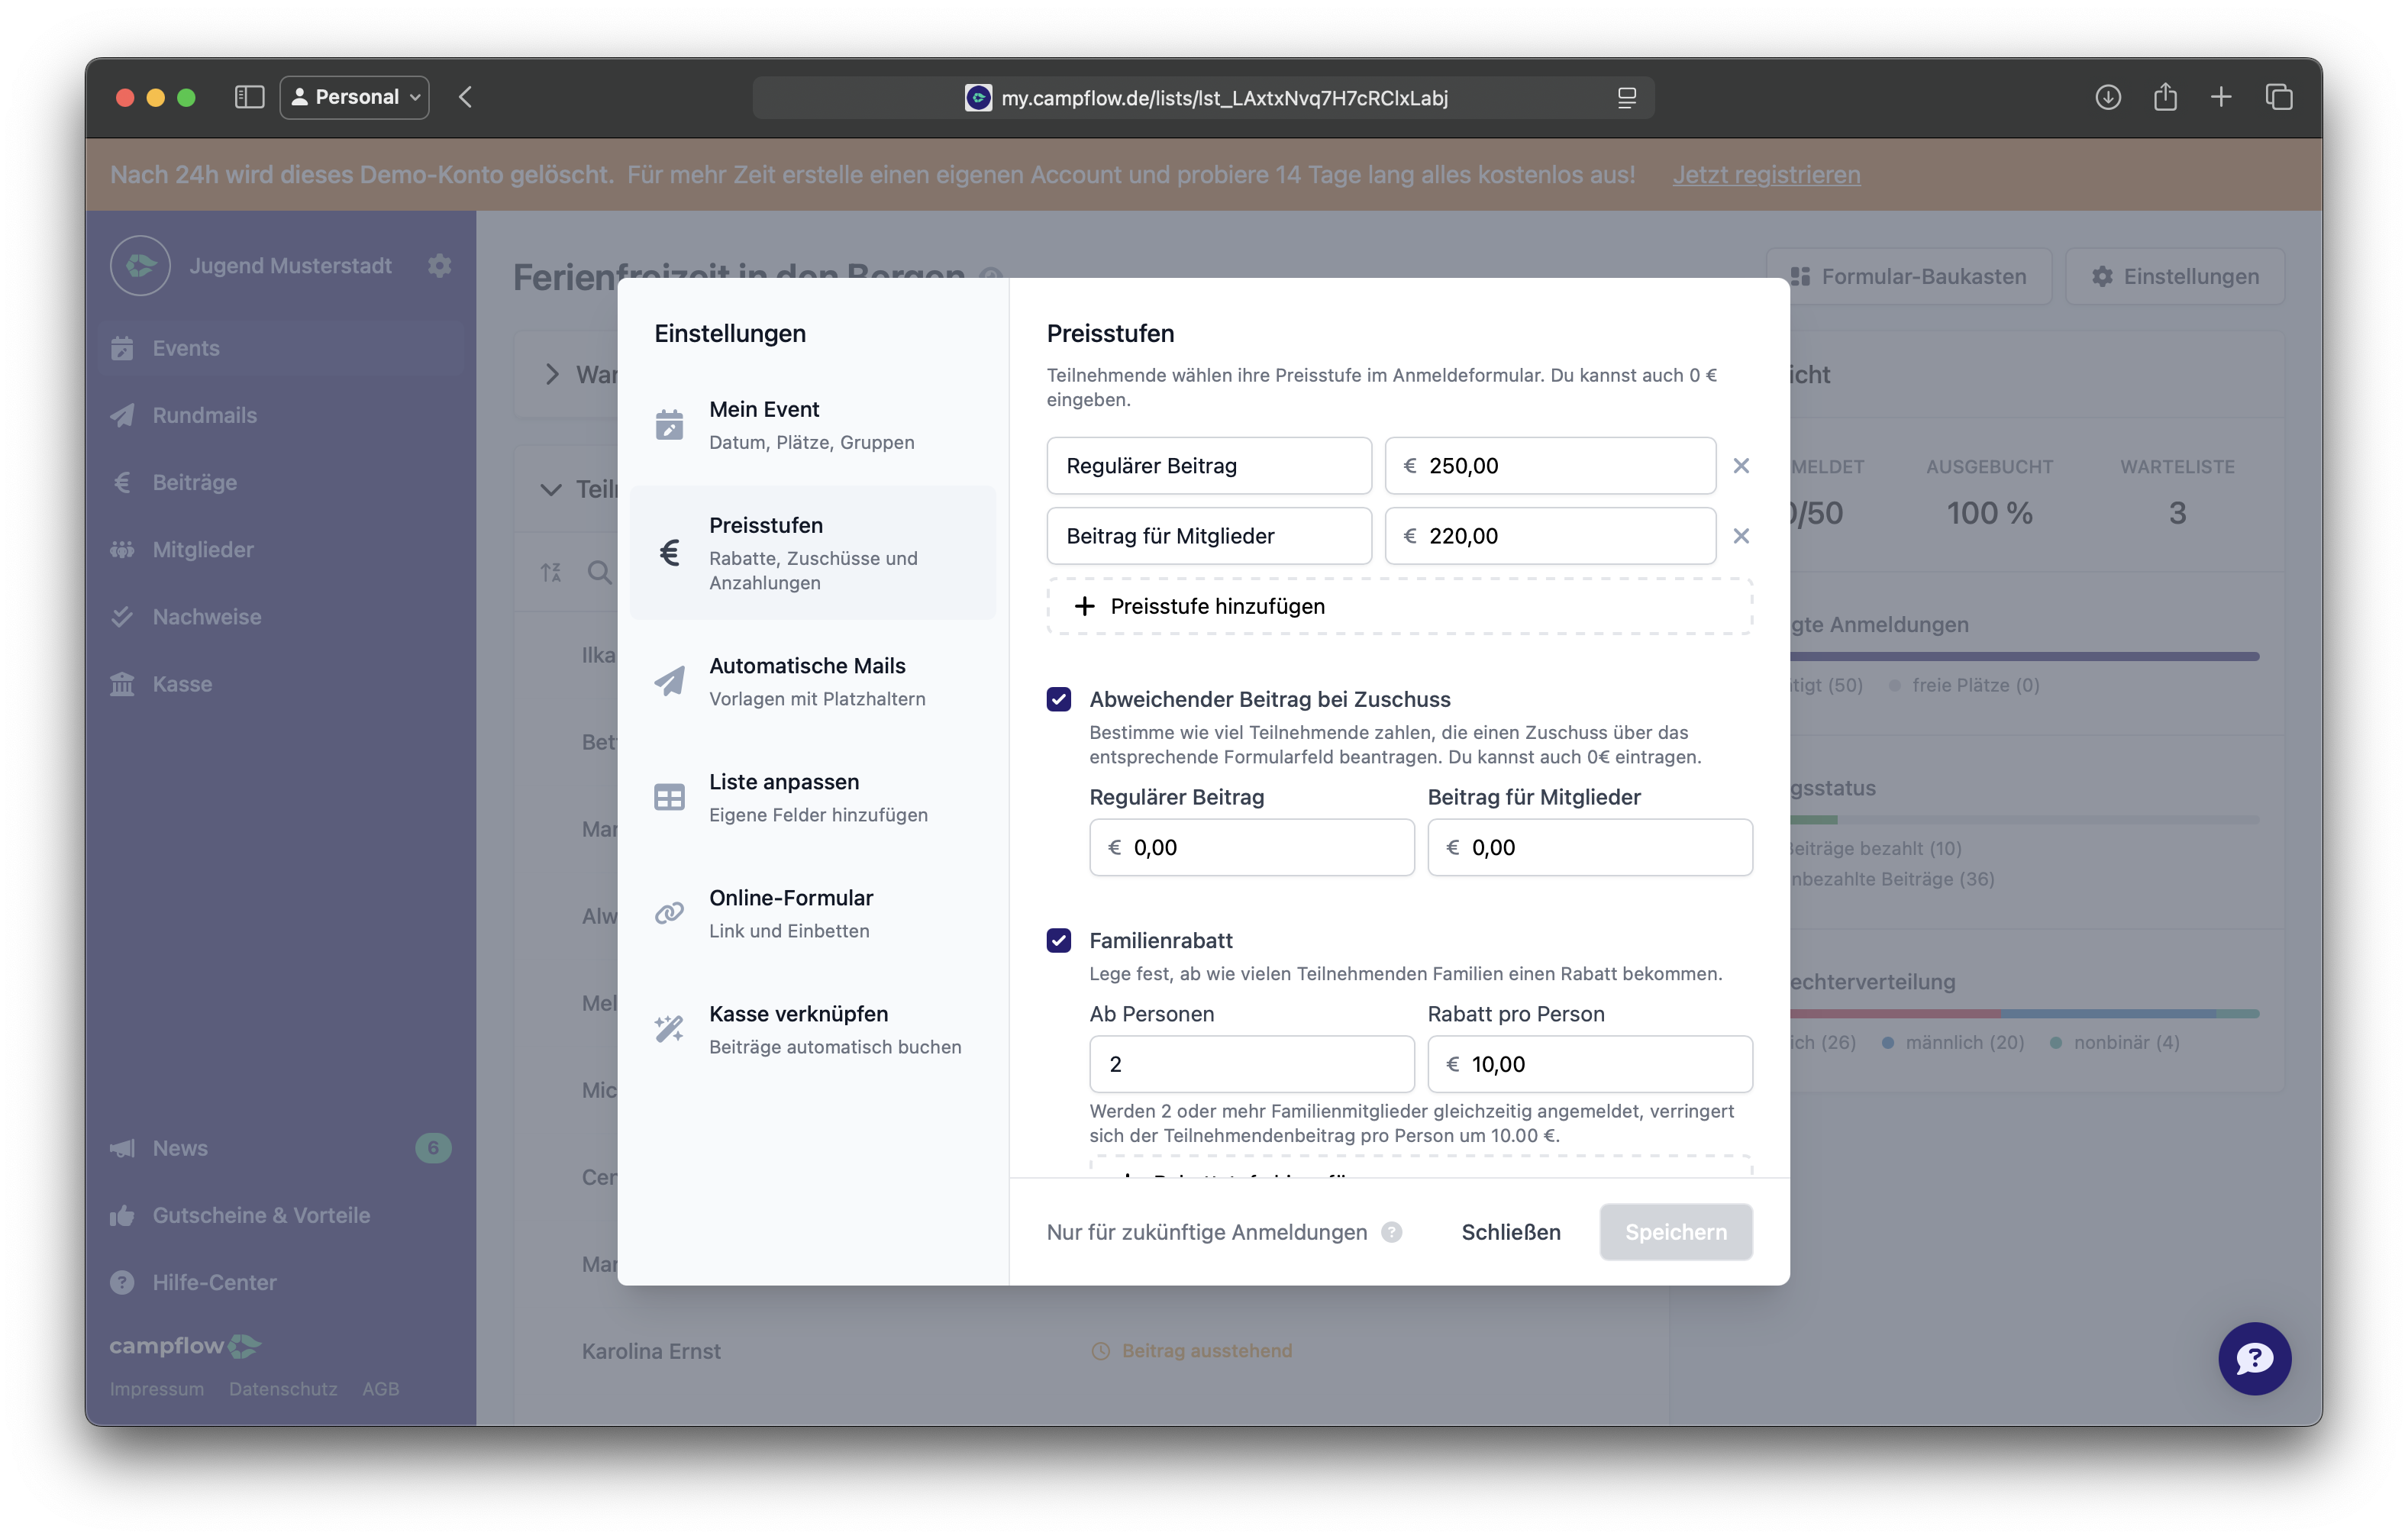The width and height of the screenshot is (2408, 1539).
Task: Open the Mein Event settings section
Action: (x=812, y=425)
